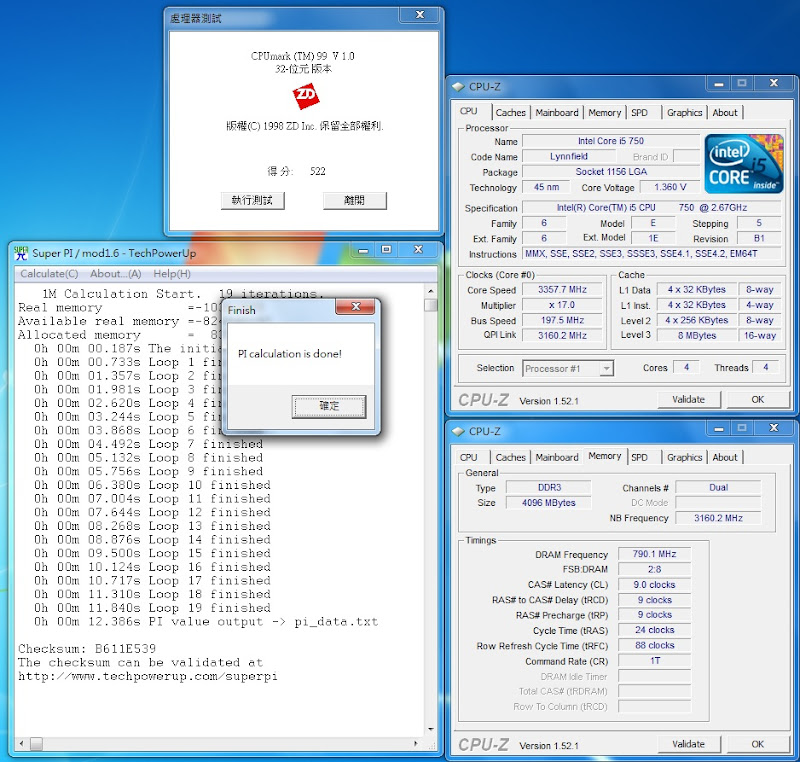Click the Checksum: B611E539 line in Super PI

(87, 649)
